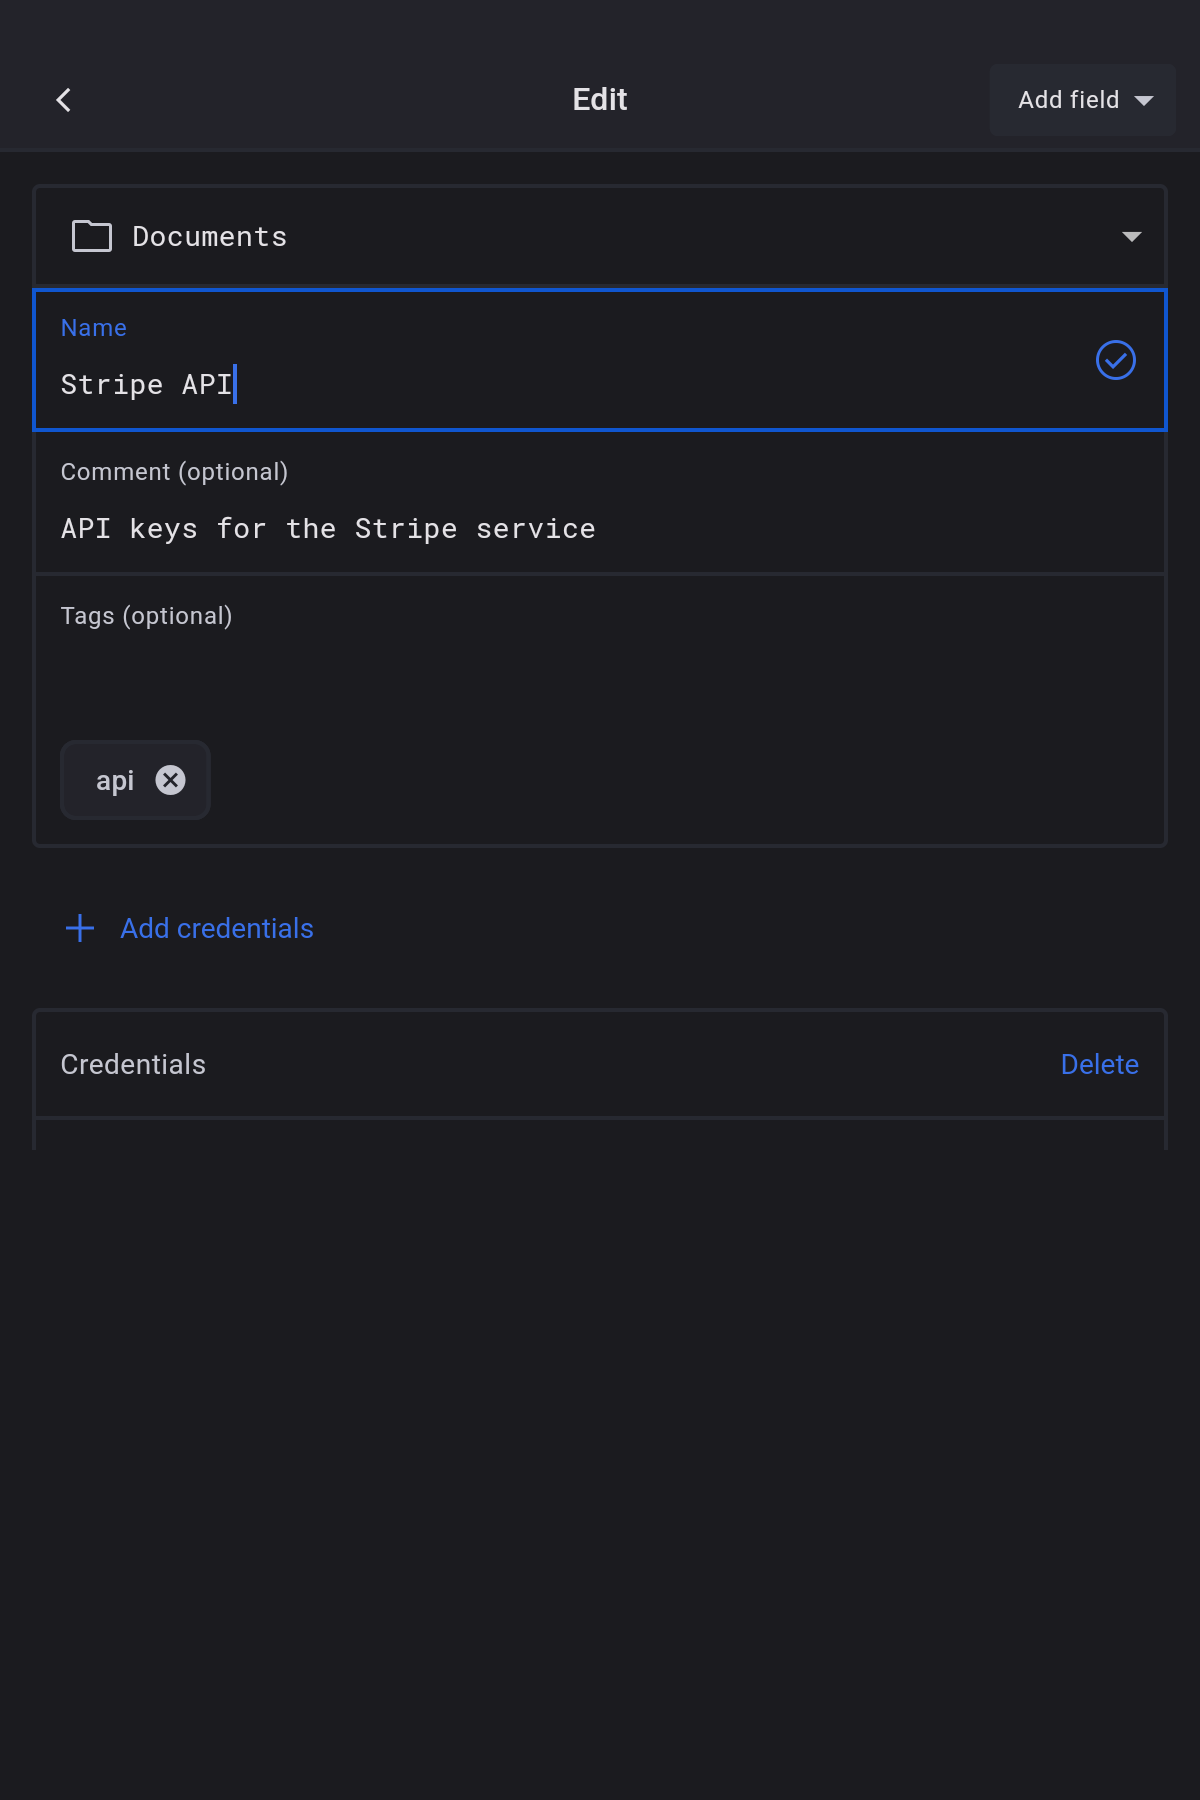This screenshot has width=1200, height=1800.
Task: Click the Comment (optional) label
Action: click(x=174, y=472)
